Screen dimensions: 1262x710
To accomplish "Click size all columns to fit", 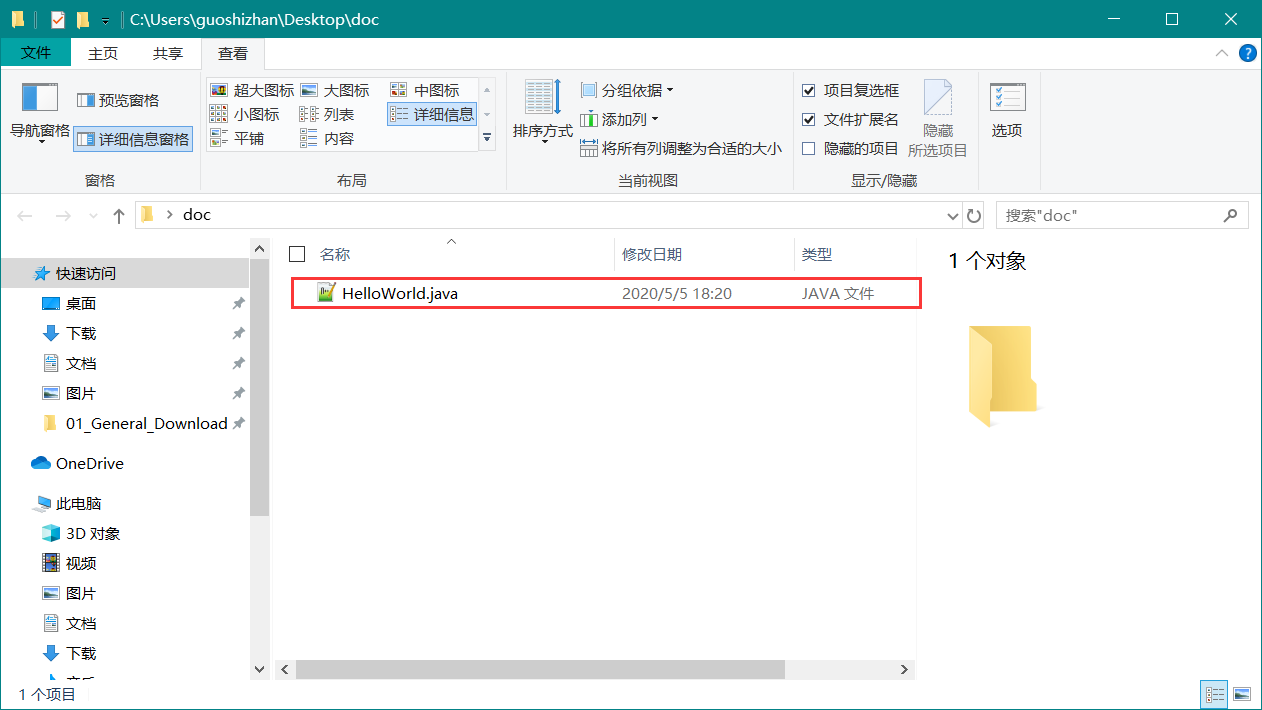I will click(x=681, y=149).
